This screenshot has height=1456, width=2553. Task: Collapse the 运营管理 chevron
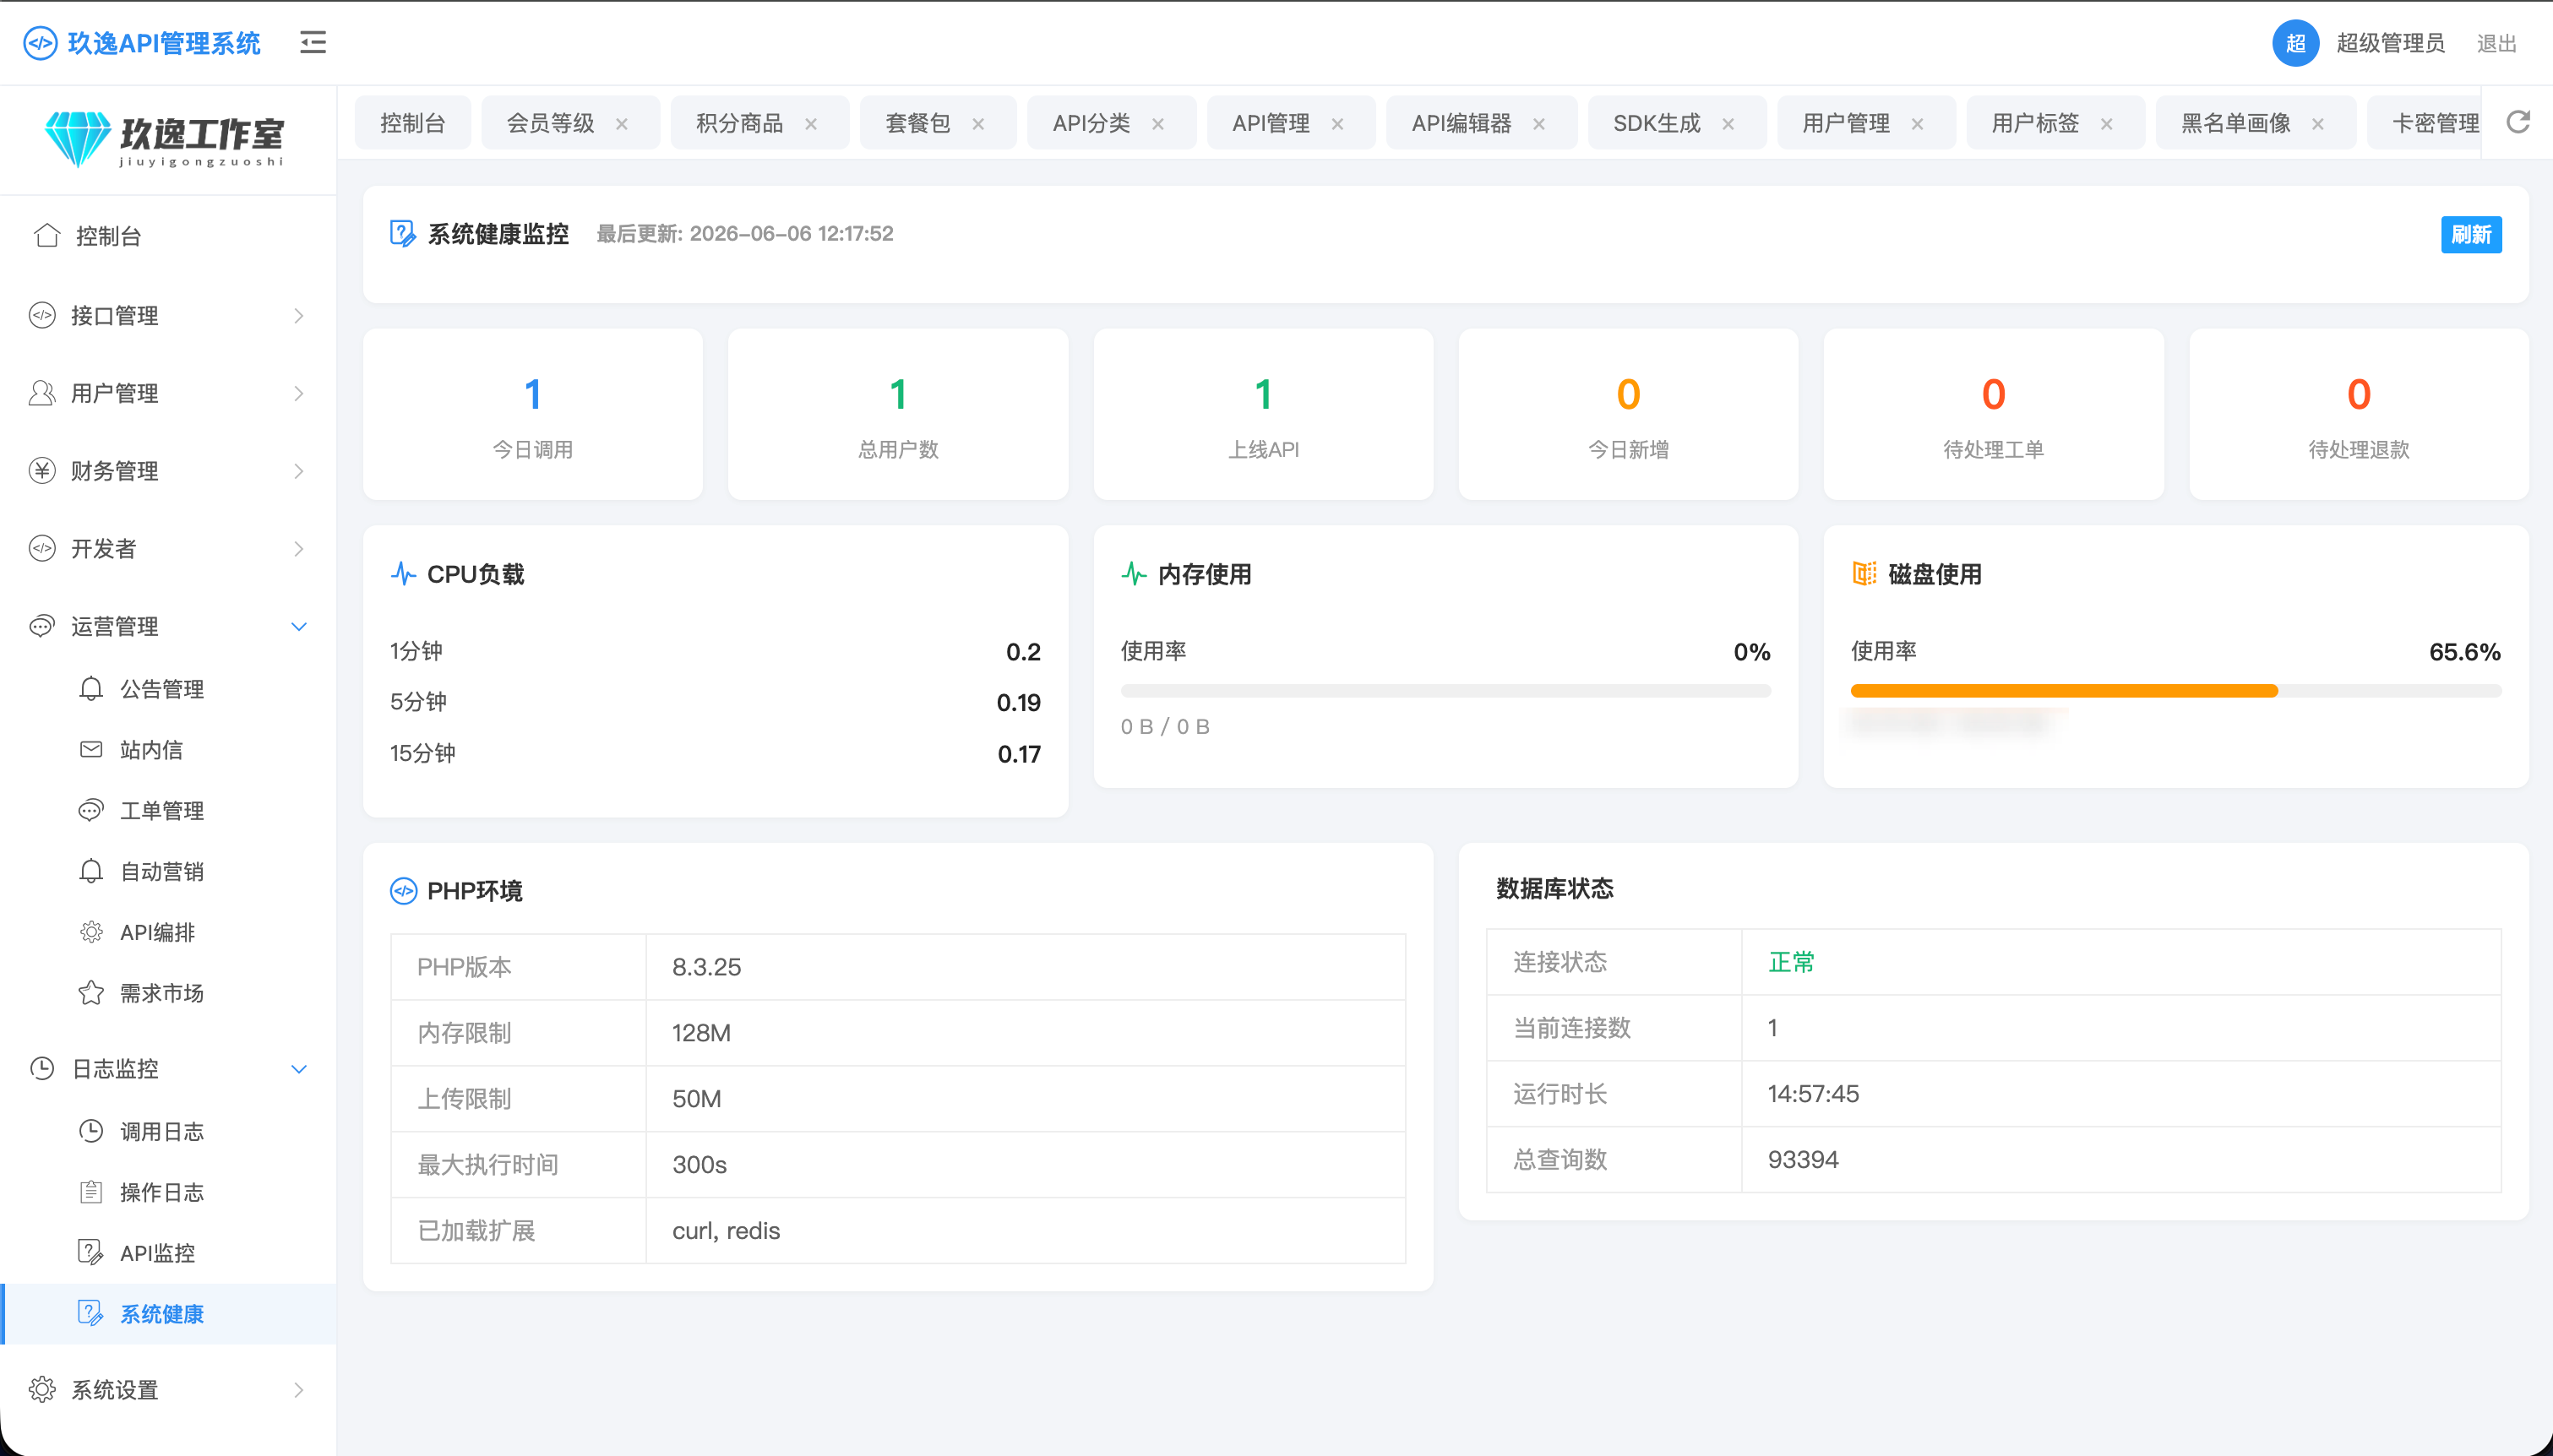(x=298, y=626)
